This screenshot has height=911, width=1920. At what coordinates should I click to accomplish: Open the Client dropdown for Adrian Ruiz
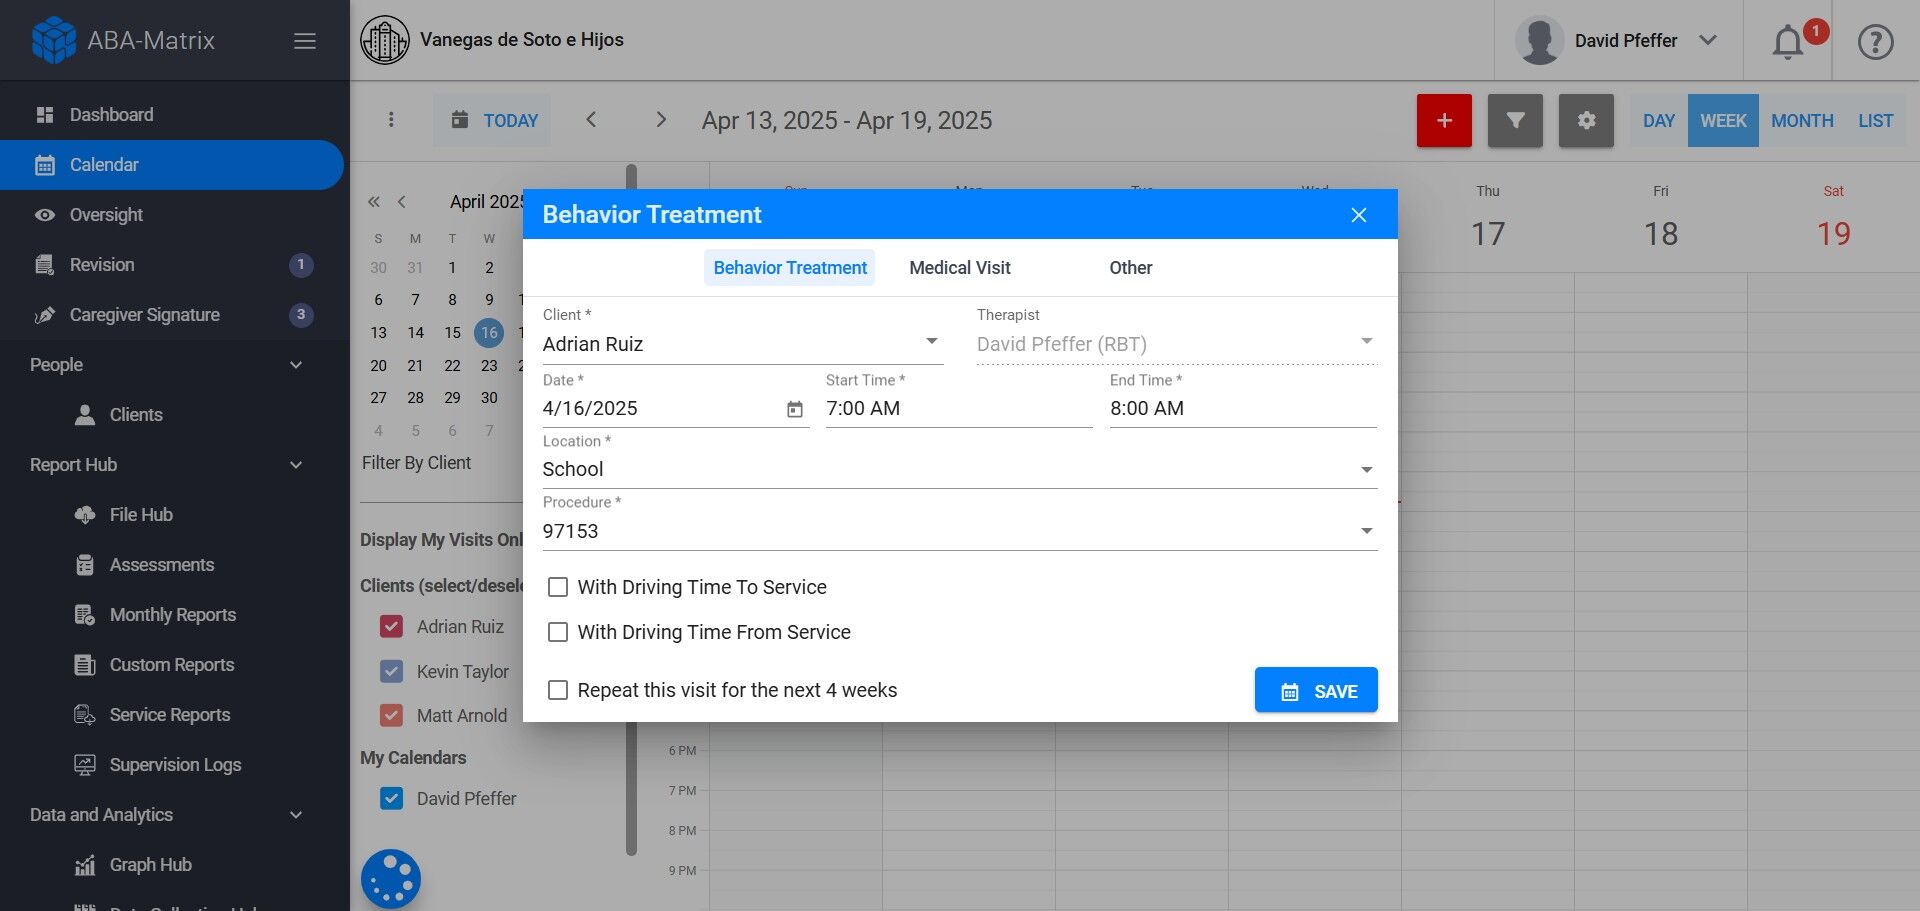click(741, 344)
